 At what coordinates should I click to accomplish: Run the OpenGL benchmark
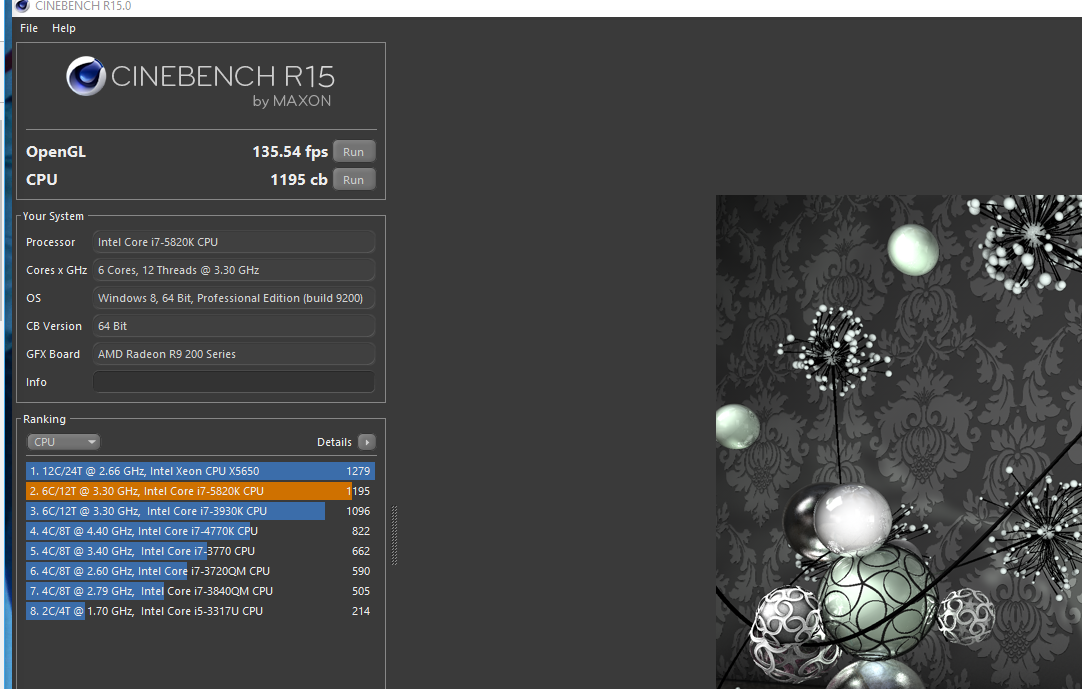(354, 152)
